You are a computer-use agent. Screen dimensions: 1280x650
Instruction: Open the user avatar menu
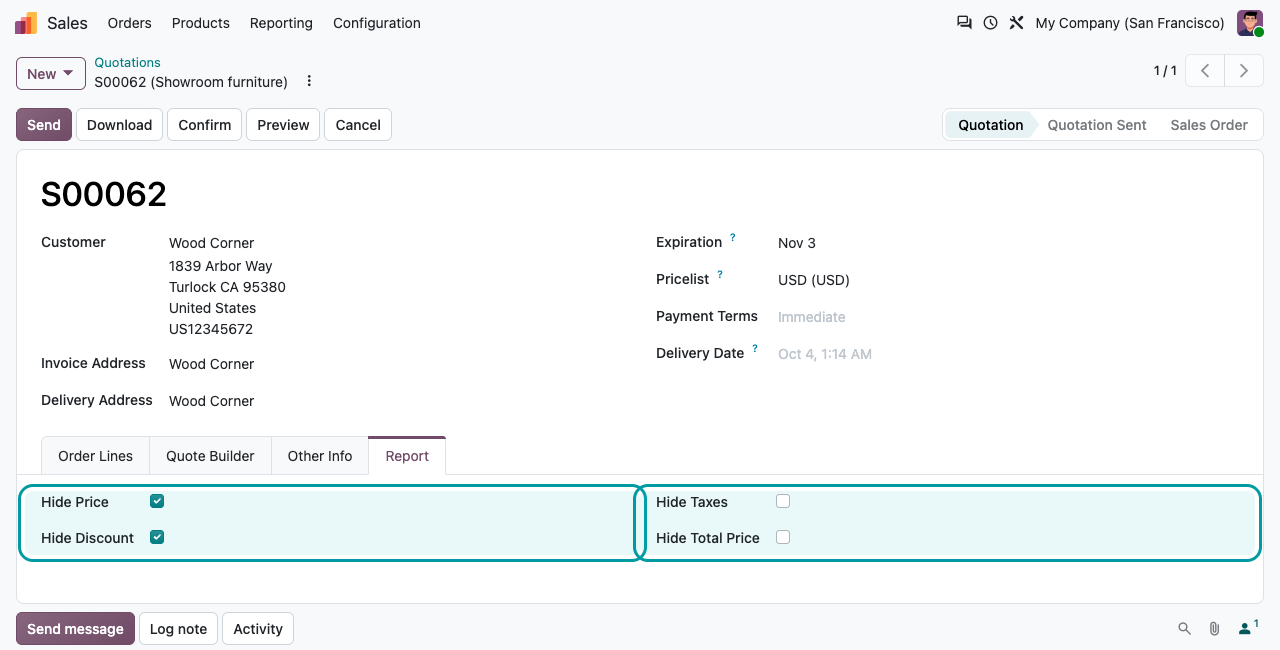[x=1250, y=23]
